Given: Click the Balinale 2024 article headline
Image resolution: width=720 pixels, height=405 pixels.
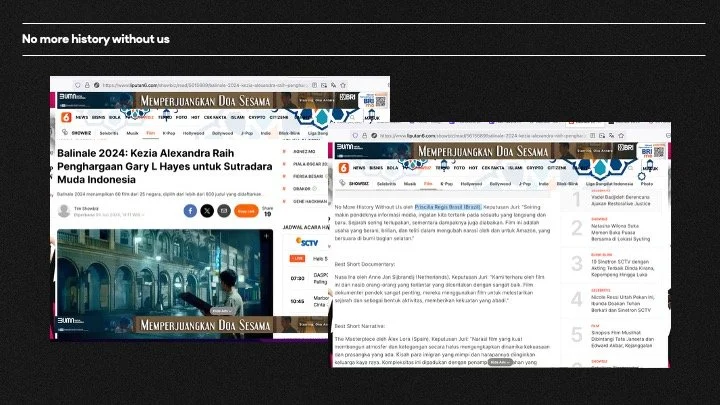Looking at the screenshot, I should (x=165, y=166).
